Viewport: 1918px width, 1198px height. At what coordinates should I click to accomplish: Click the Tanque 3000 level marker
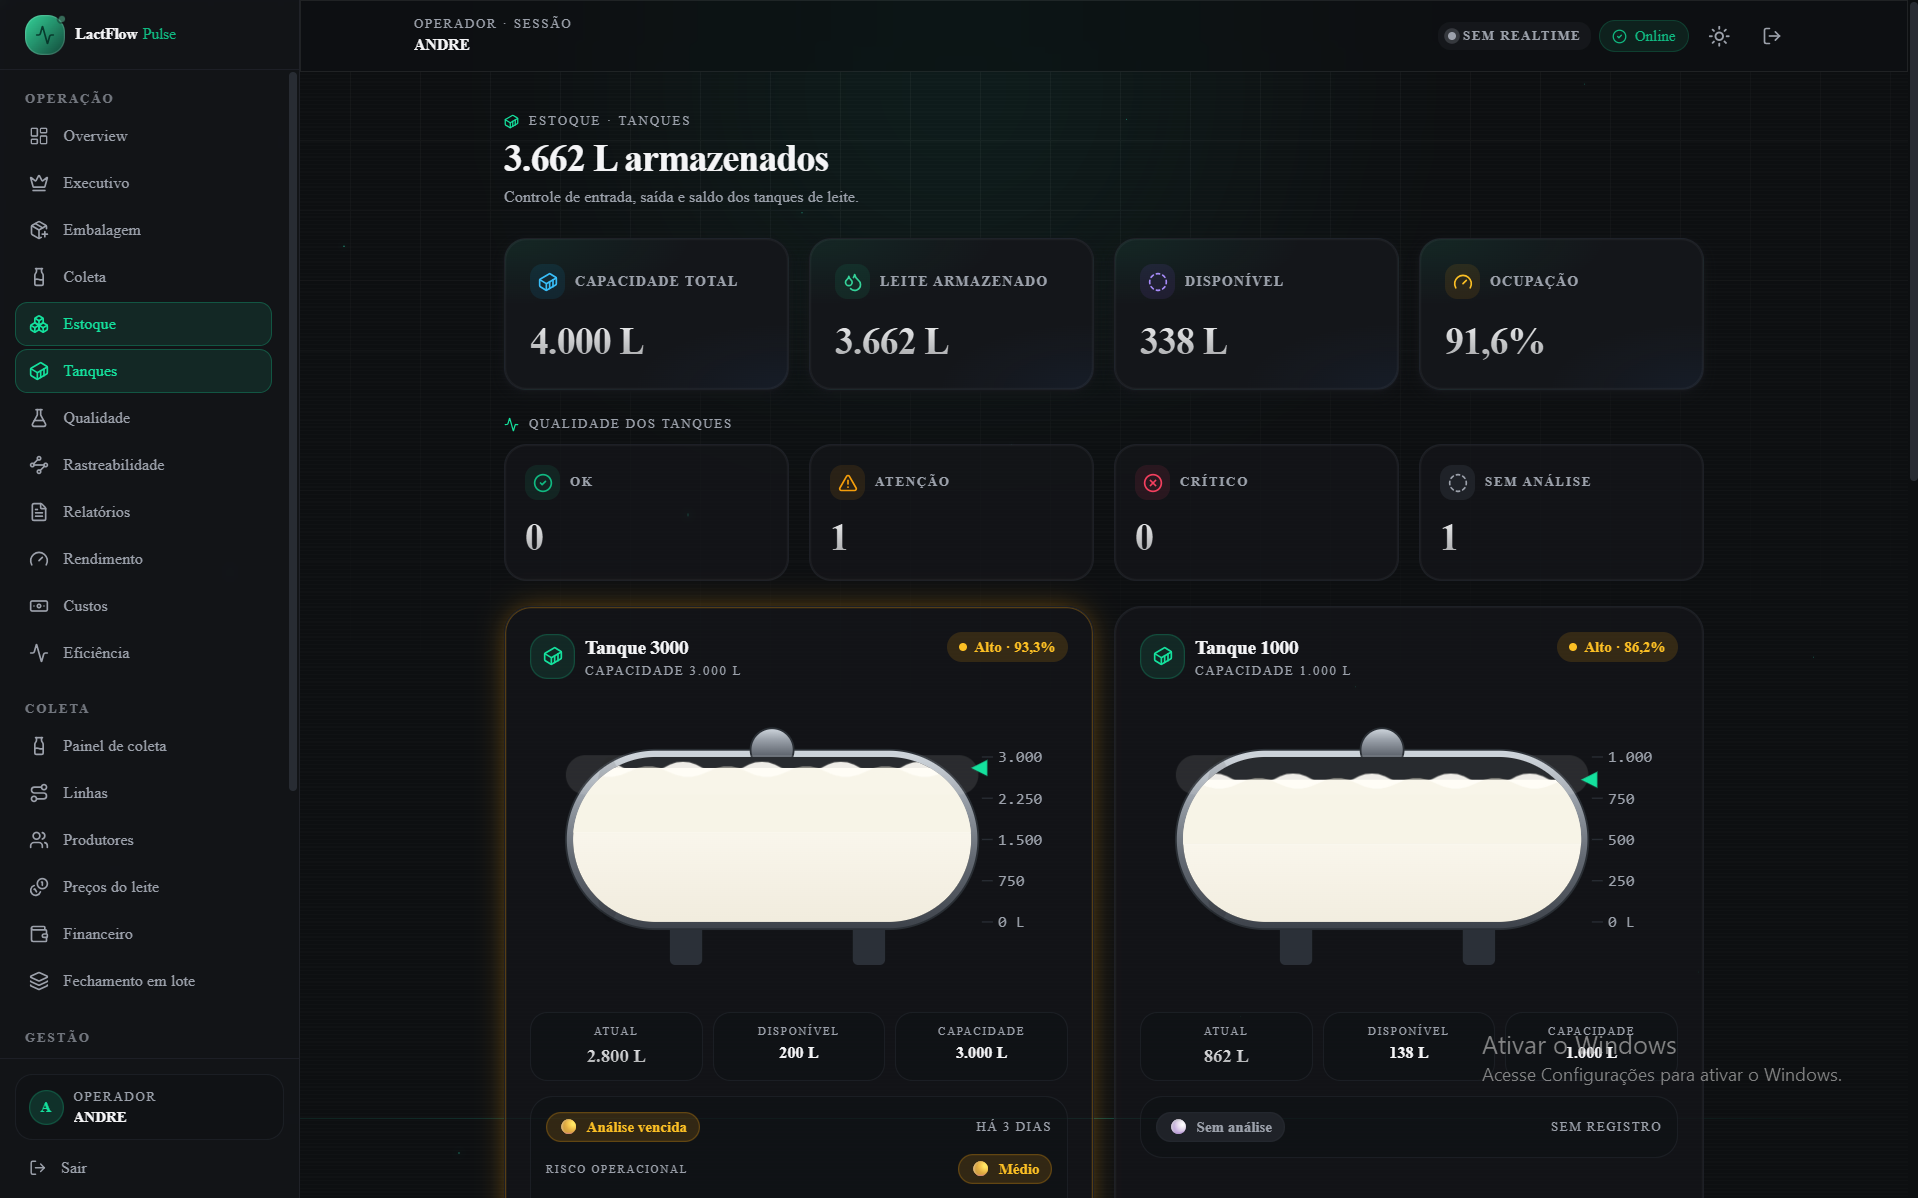(980, 768)
